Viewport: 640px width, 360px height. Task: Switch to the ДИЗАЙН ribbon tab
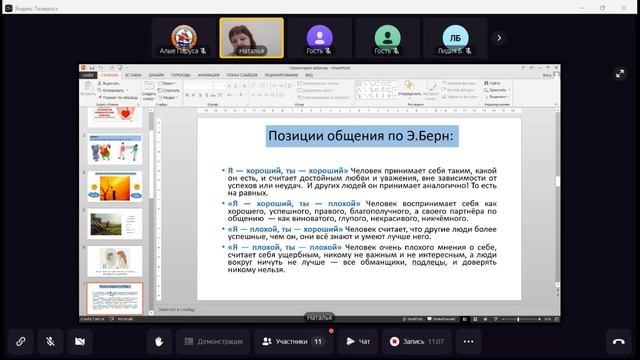pyautogui.click(x=156, y=75)
